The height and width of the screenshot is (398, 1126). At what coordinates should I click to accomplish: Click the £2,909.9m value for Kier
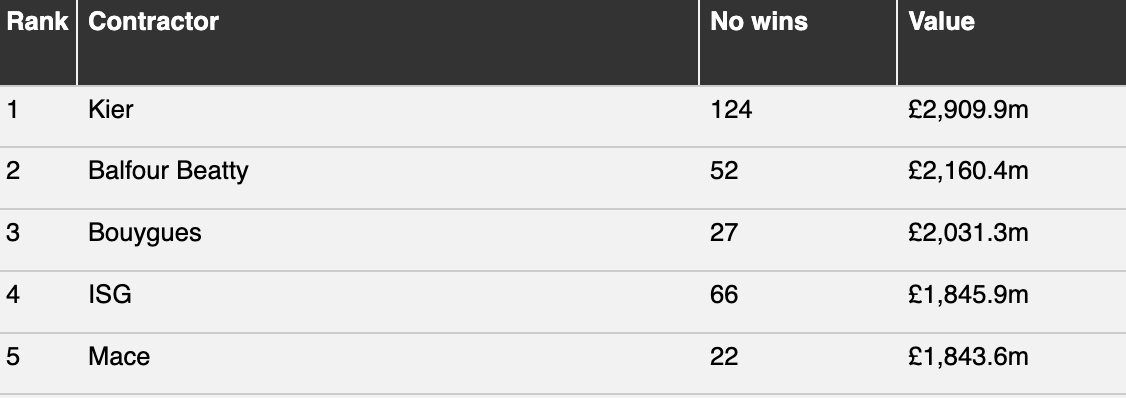click(x=968, y=109)
